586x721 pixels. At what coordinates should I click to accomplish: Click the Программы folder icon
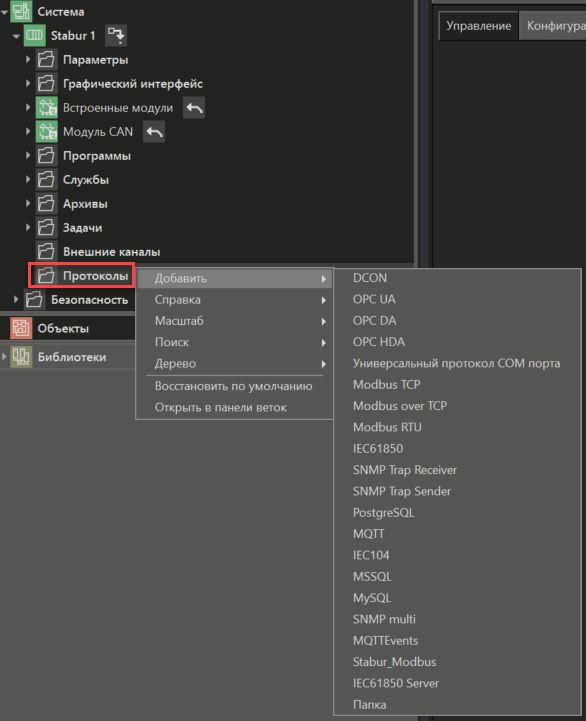point(46,156)
